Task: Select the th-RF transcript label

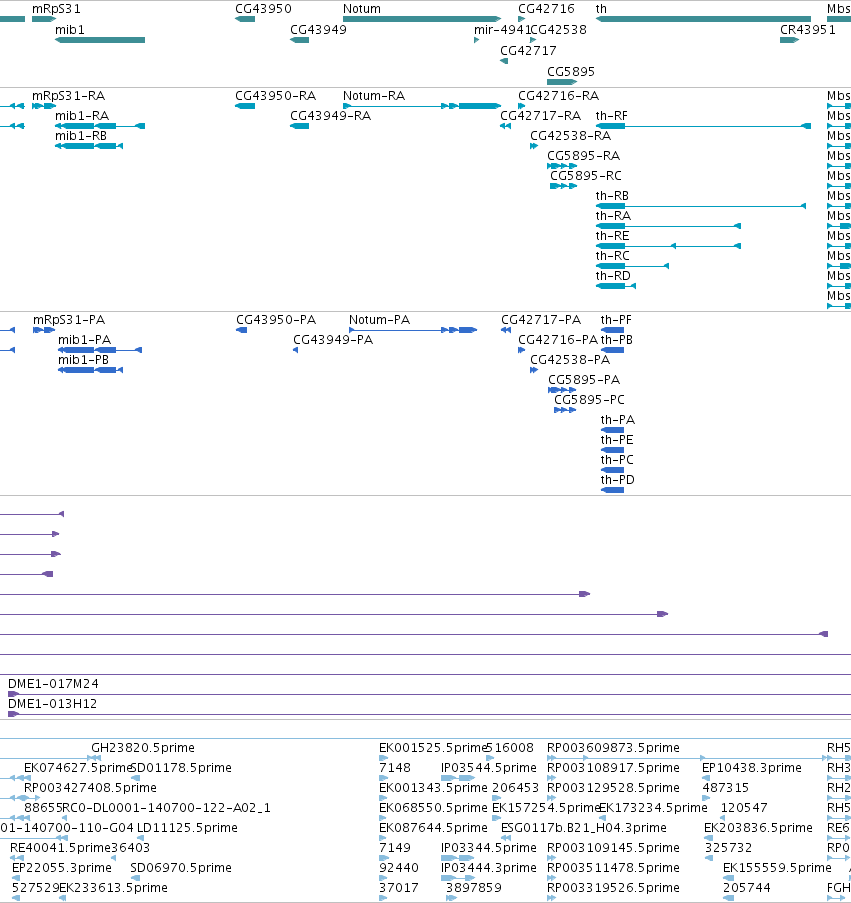Action: (x=611, y=116)
